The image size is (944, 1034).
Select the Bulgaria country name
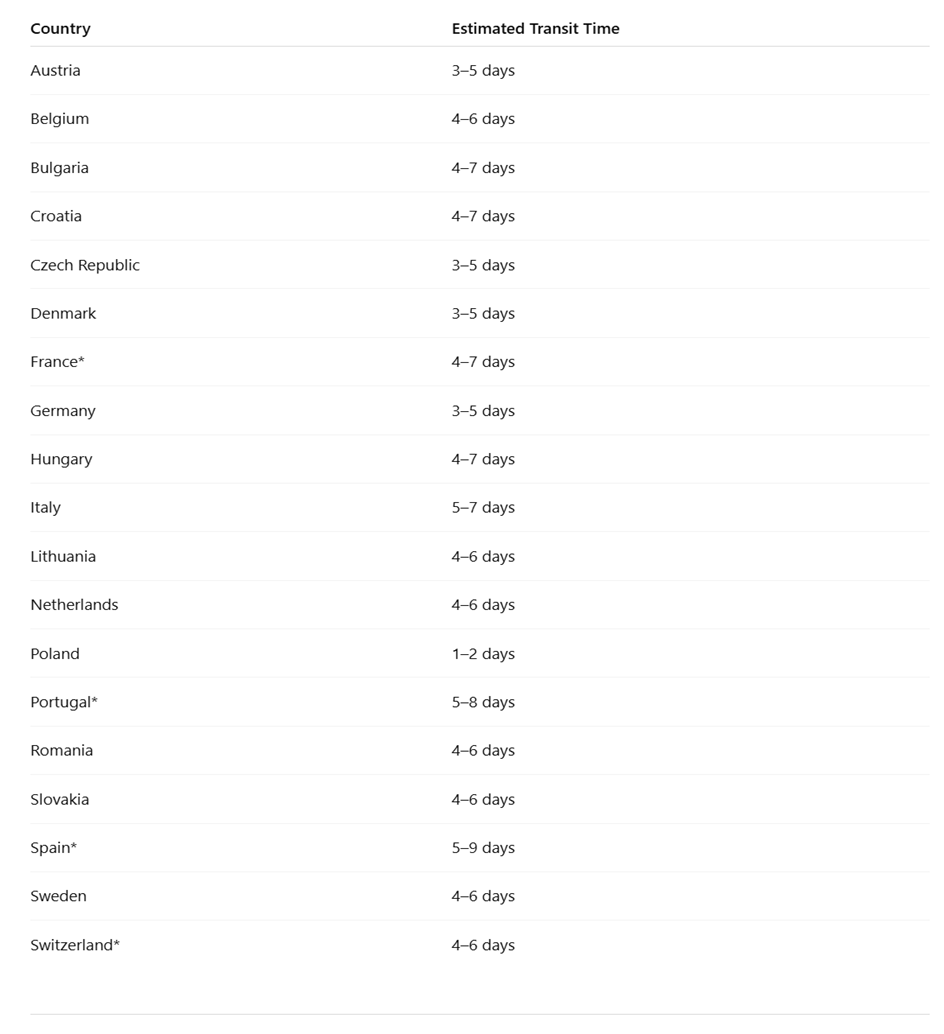59,168
